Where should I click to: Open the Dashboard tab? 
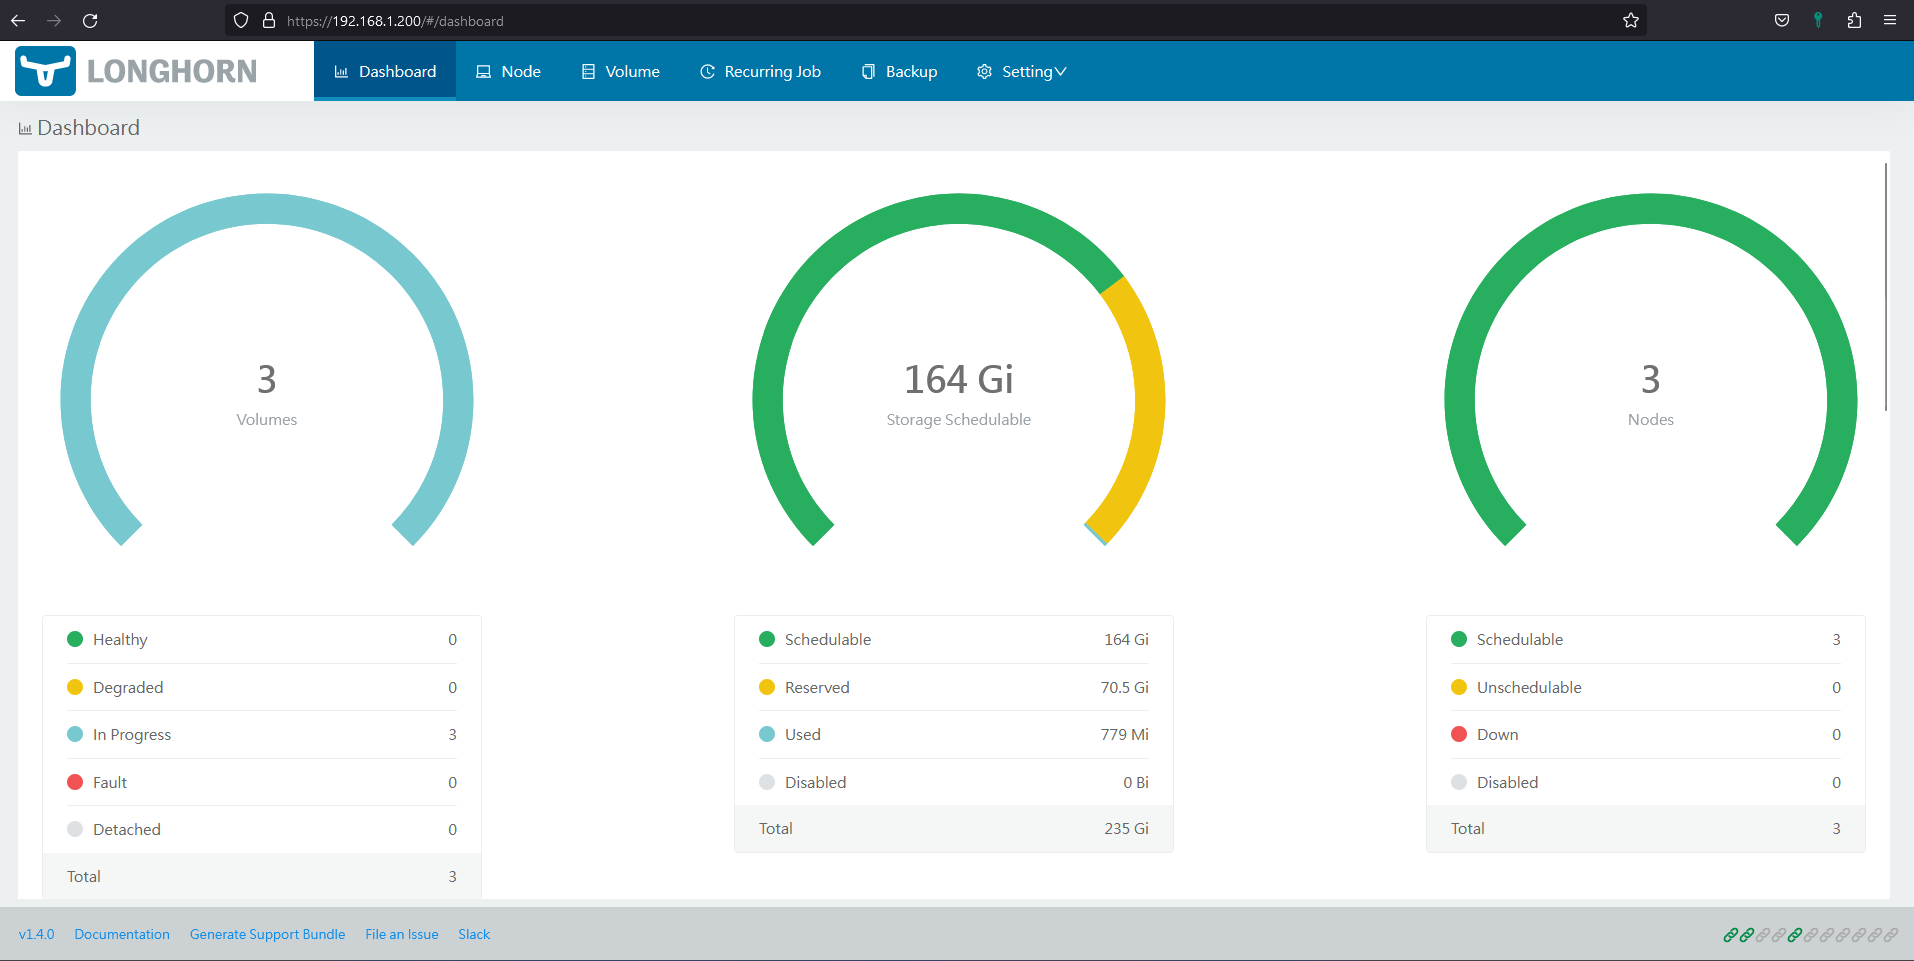[385, 71]
